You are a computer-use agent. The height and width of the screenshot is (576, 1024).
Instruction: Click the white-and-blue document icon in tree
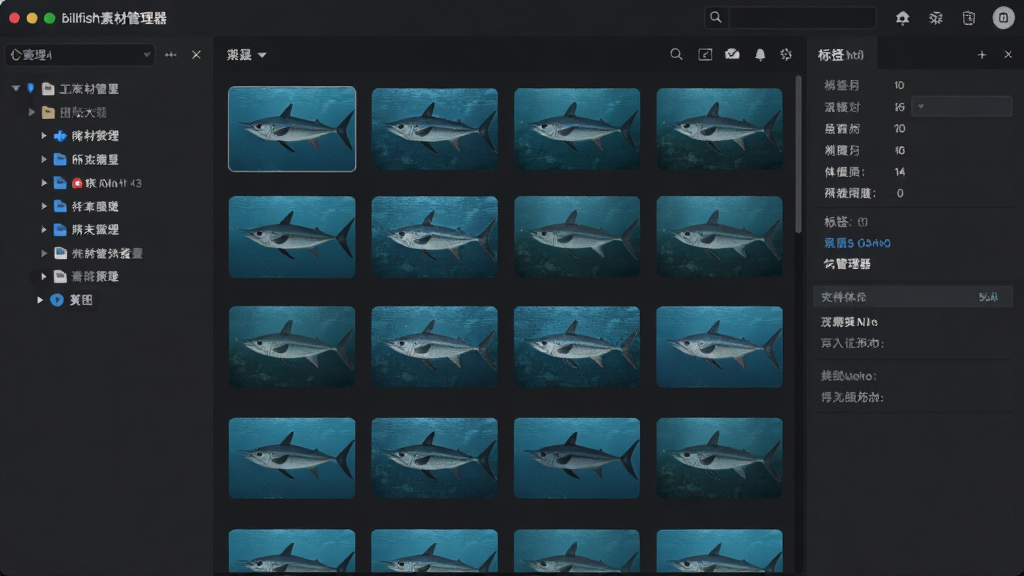61,253
